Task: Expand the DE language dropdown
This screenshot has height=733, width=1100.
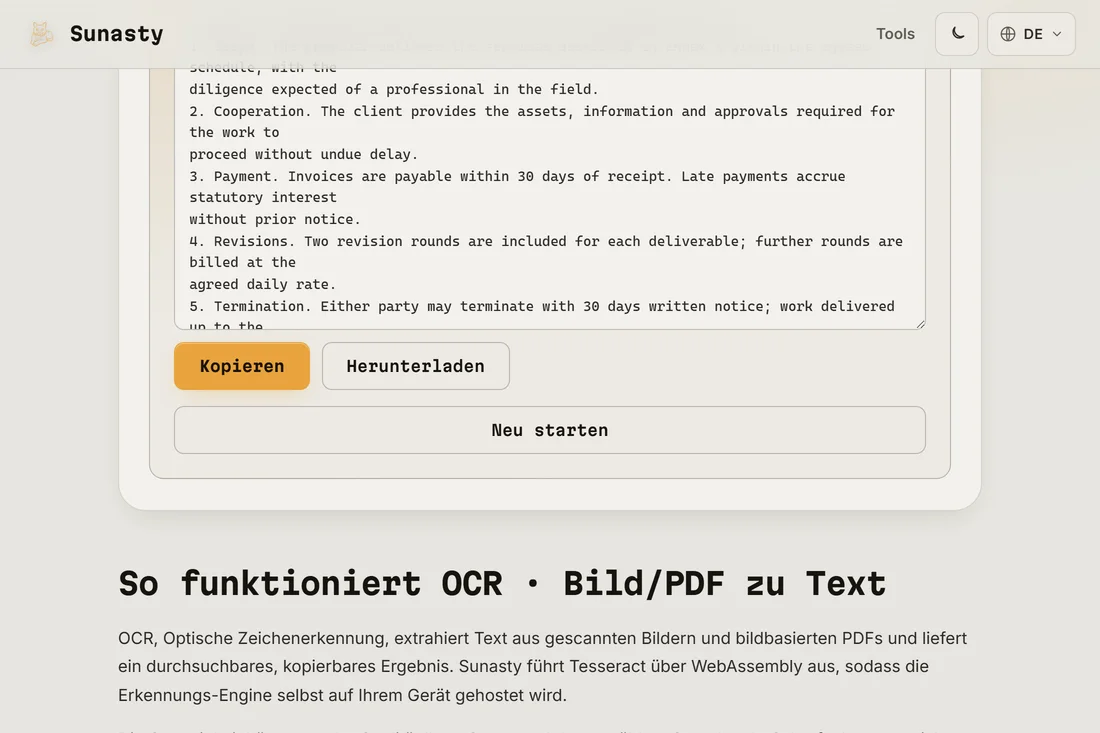Action: [1031, 34]
